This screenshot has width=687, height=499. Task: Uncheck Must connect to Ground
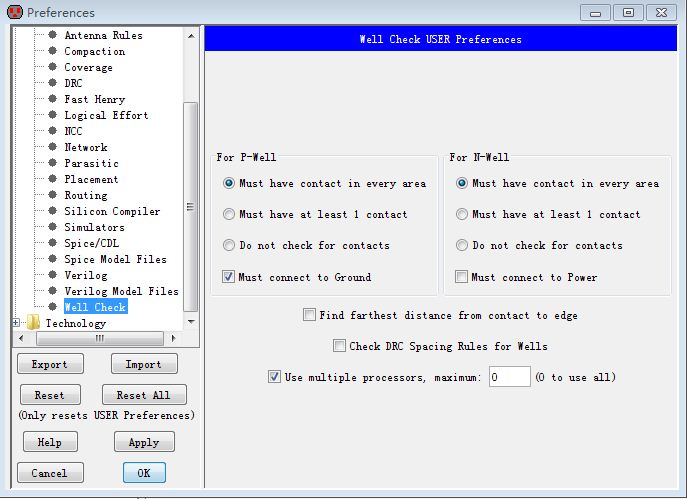pyautogui.click(x=228, y=277)
